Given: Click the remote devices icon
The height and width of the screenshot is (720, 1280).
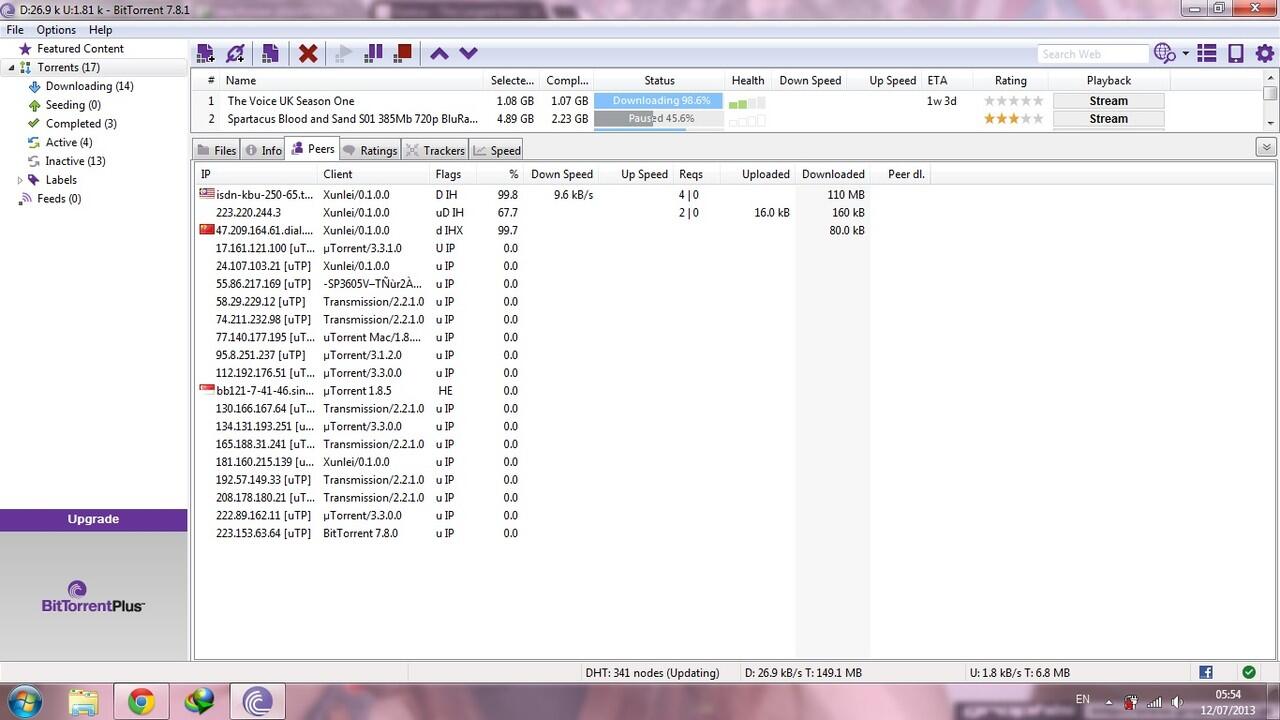Looking at the screenshot, I should pos(1236,53).
